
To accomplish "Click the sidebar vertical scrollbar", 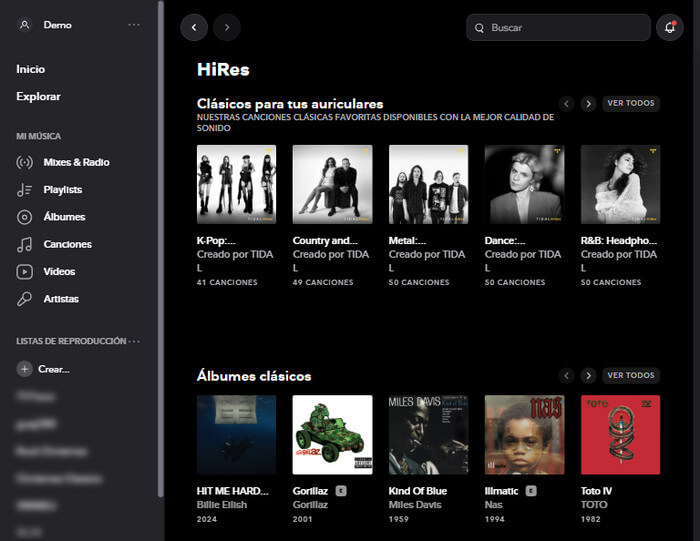I will pos(161,249).
